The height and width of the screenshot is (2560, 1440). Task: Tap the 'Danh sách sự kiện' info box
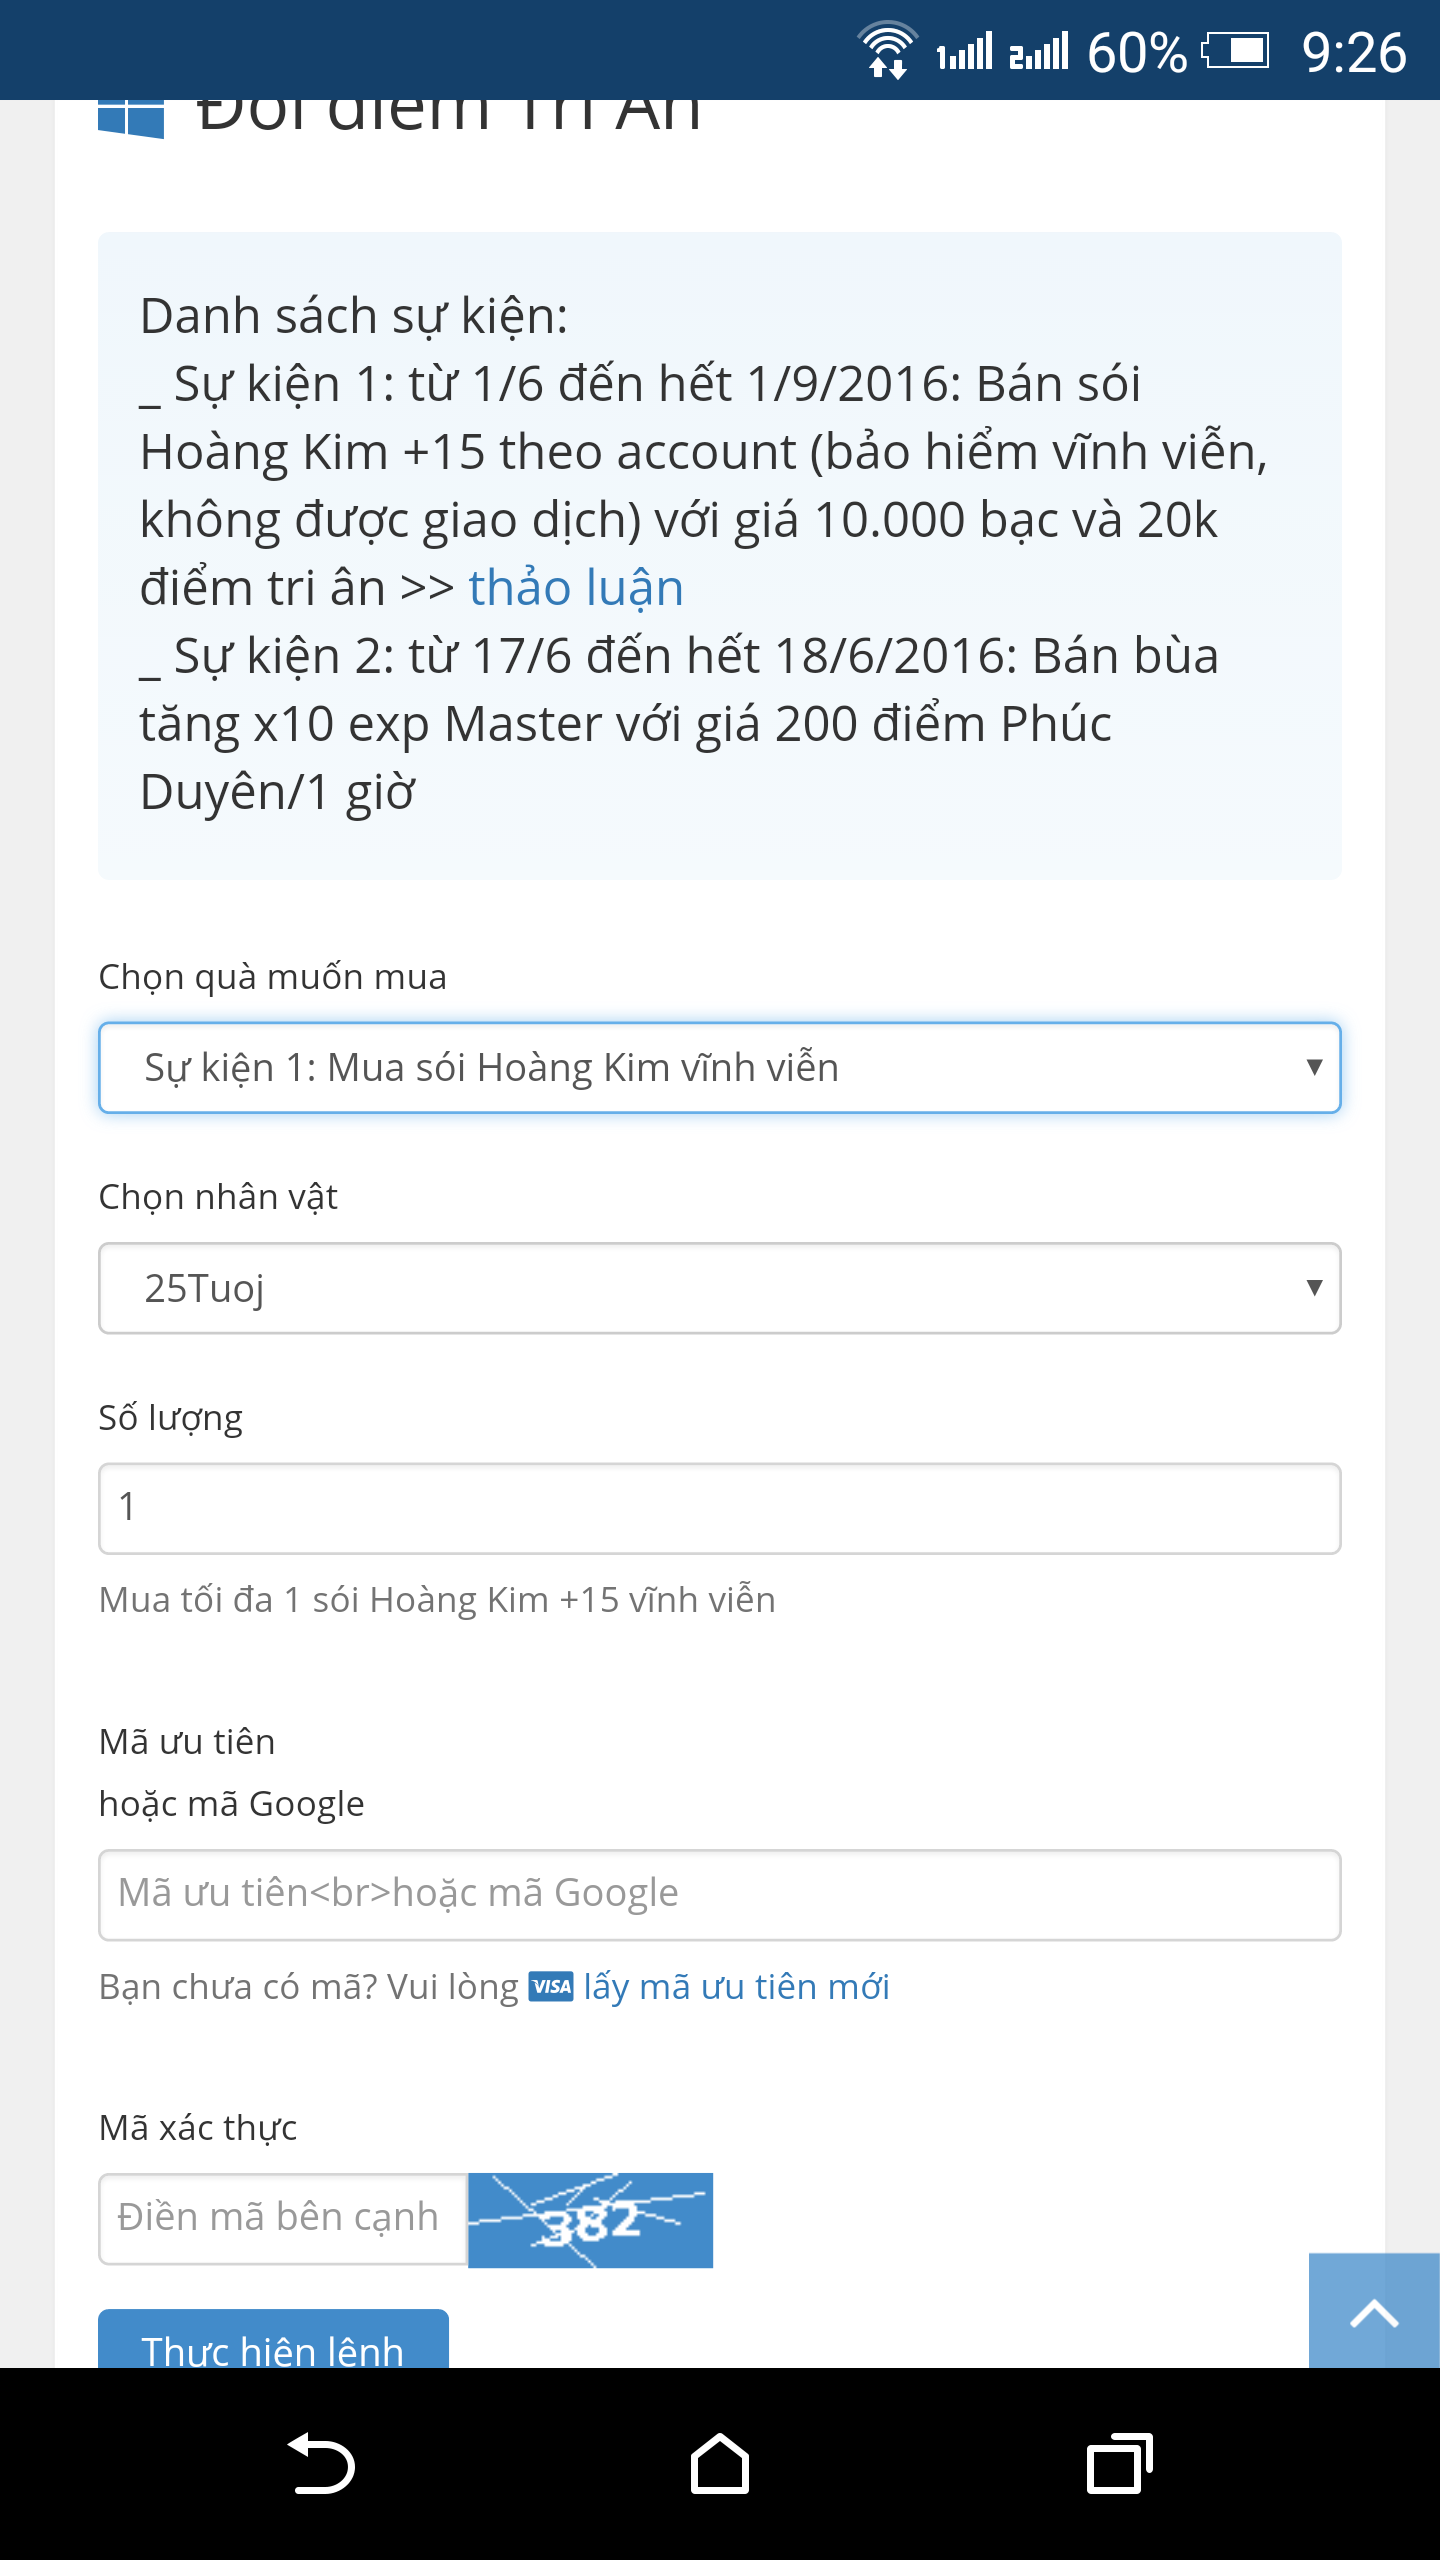[x=719, y=555]
